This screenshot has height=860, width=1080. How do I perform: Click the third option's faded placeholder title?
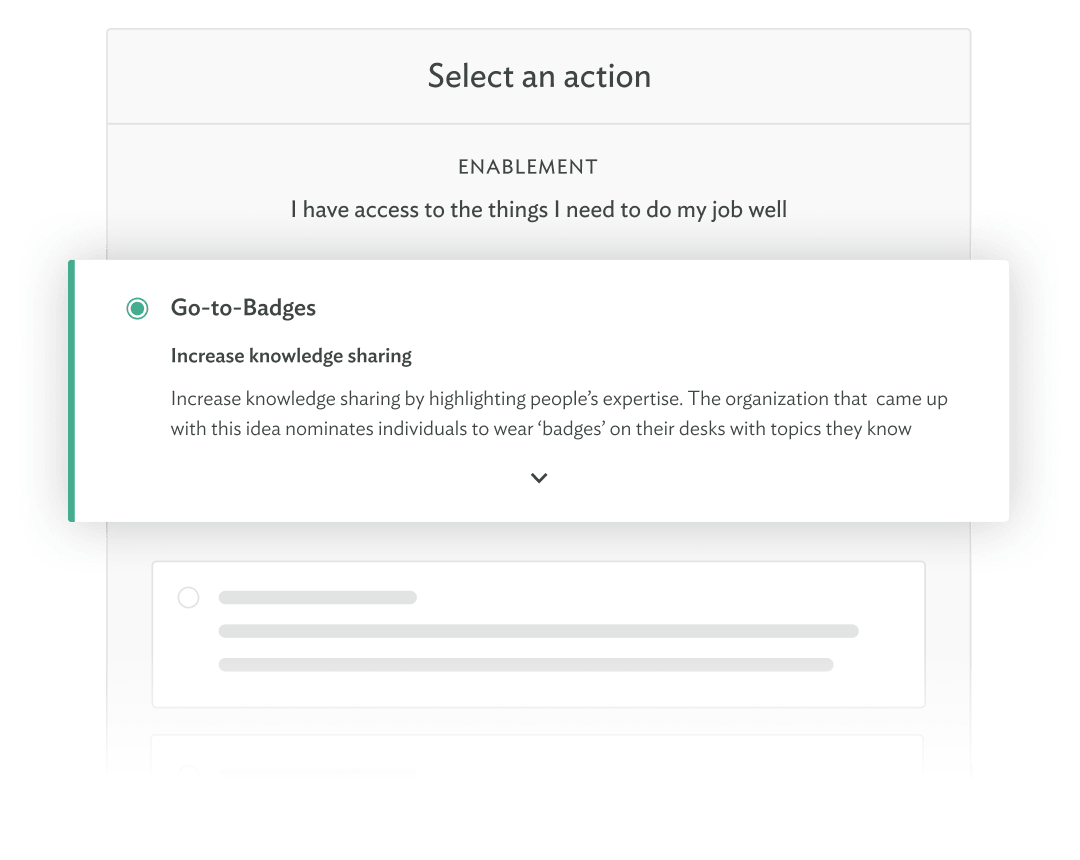317,772
